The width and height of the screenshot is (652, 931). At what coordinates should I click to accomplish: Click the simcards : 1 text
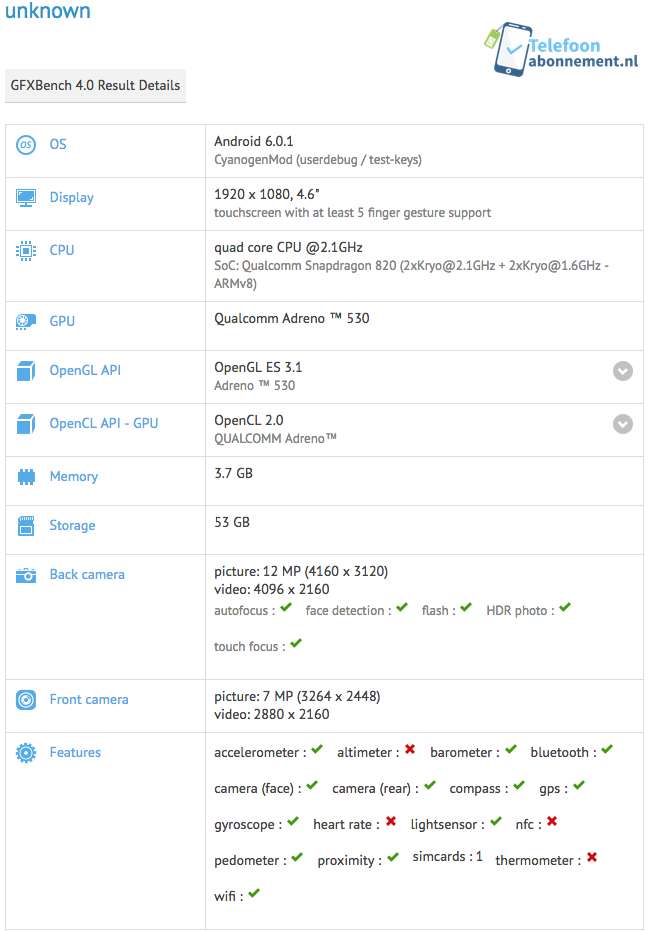pyautogui.click(x=448, y=857)
